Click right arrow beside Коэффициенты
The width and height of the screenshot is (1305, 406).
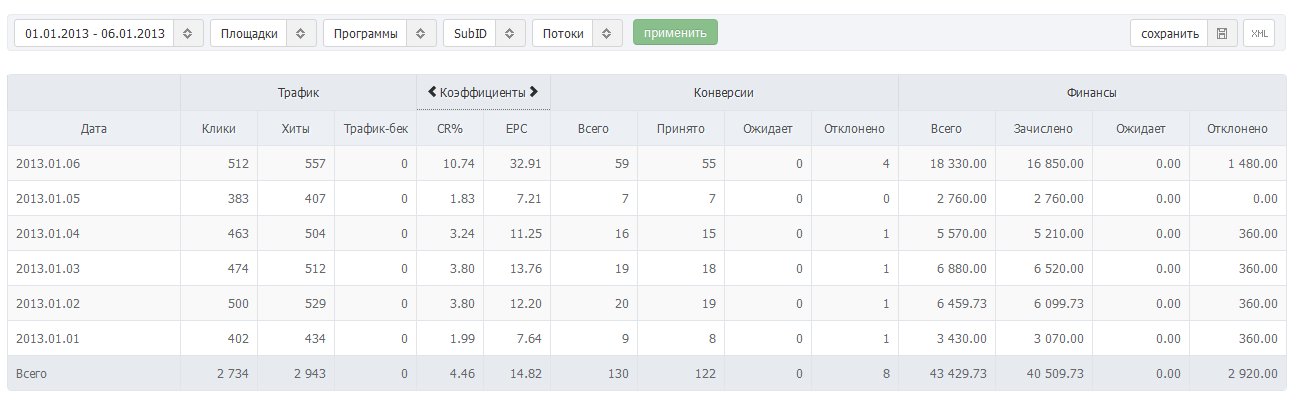[x=535, y=92]
